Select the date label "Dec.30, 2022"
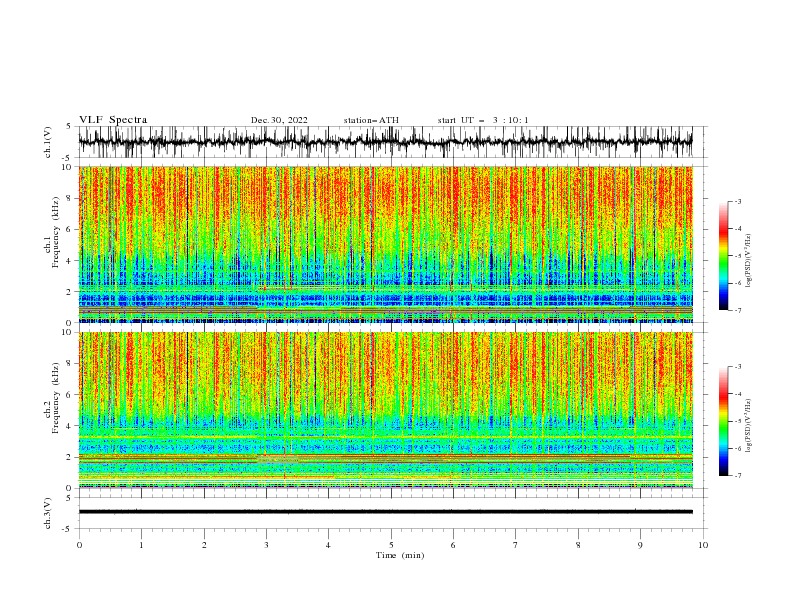 [279, 120]
